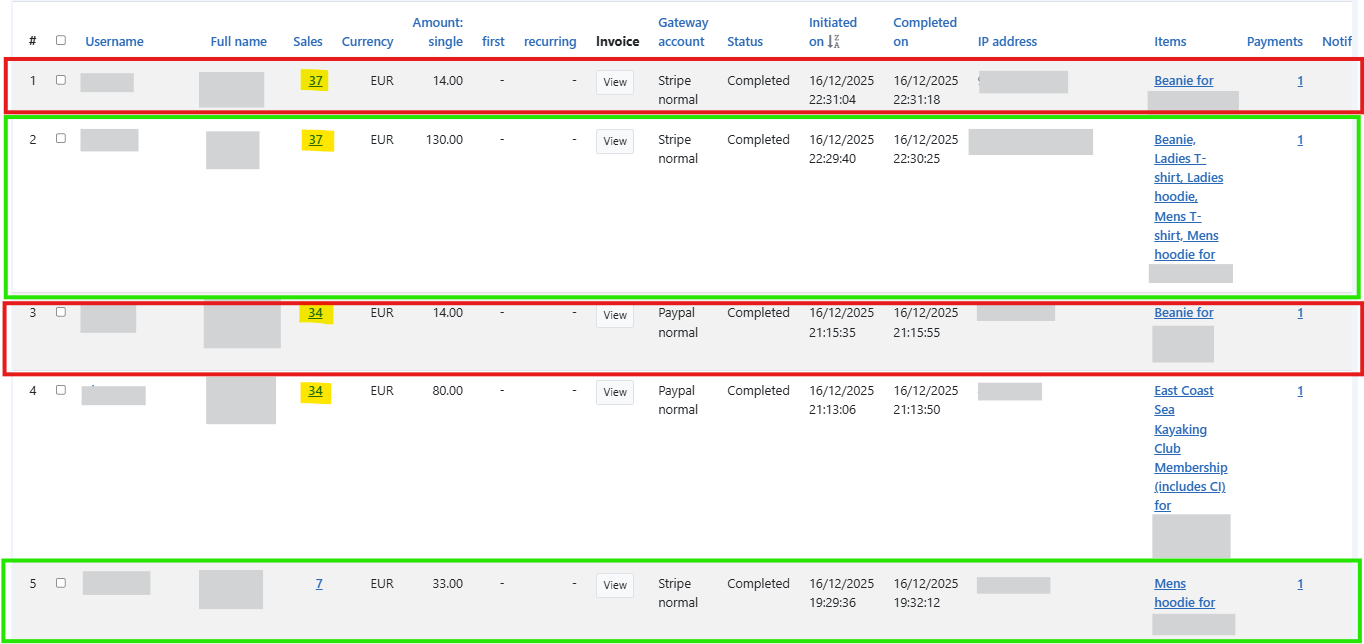View invoice for the 80.00 Paypal payment
The image size is (1364, 644).
tap(615, 392)
